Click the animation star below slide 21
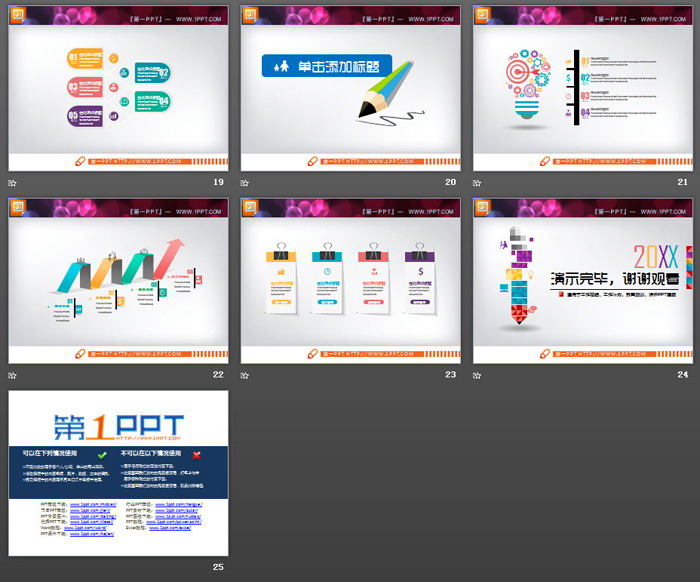 [477, 183]
